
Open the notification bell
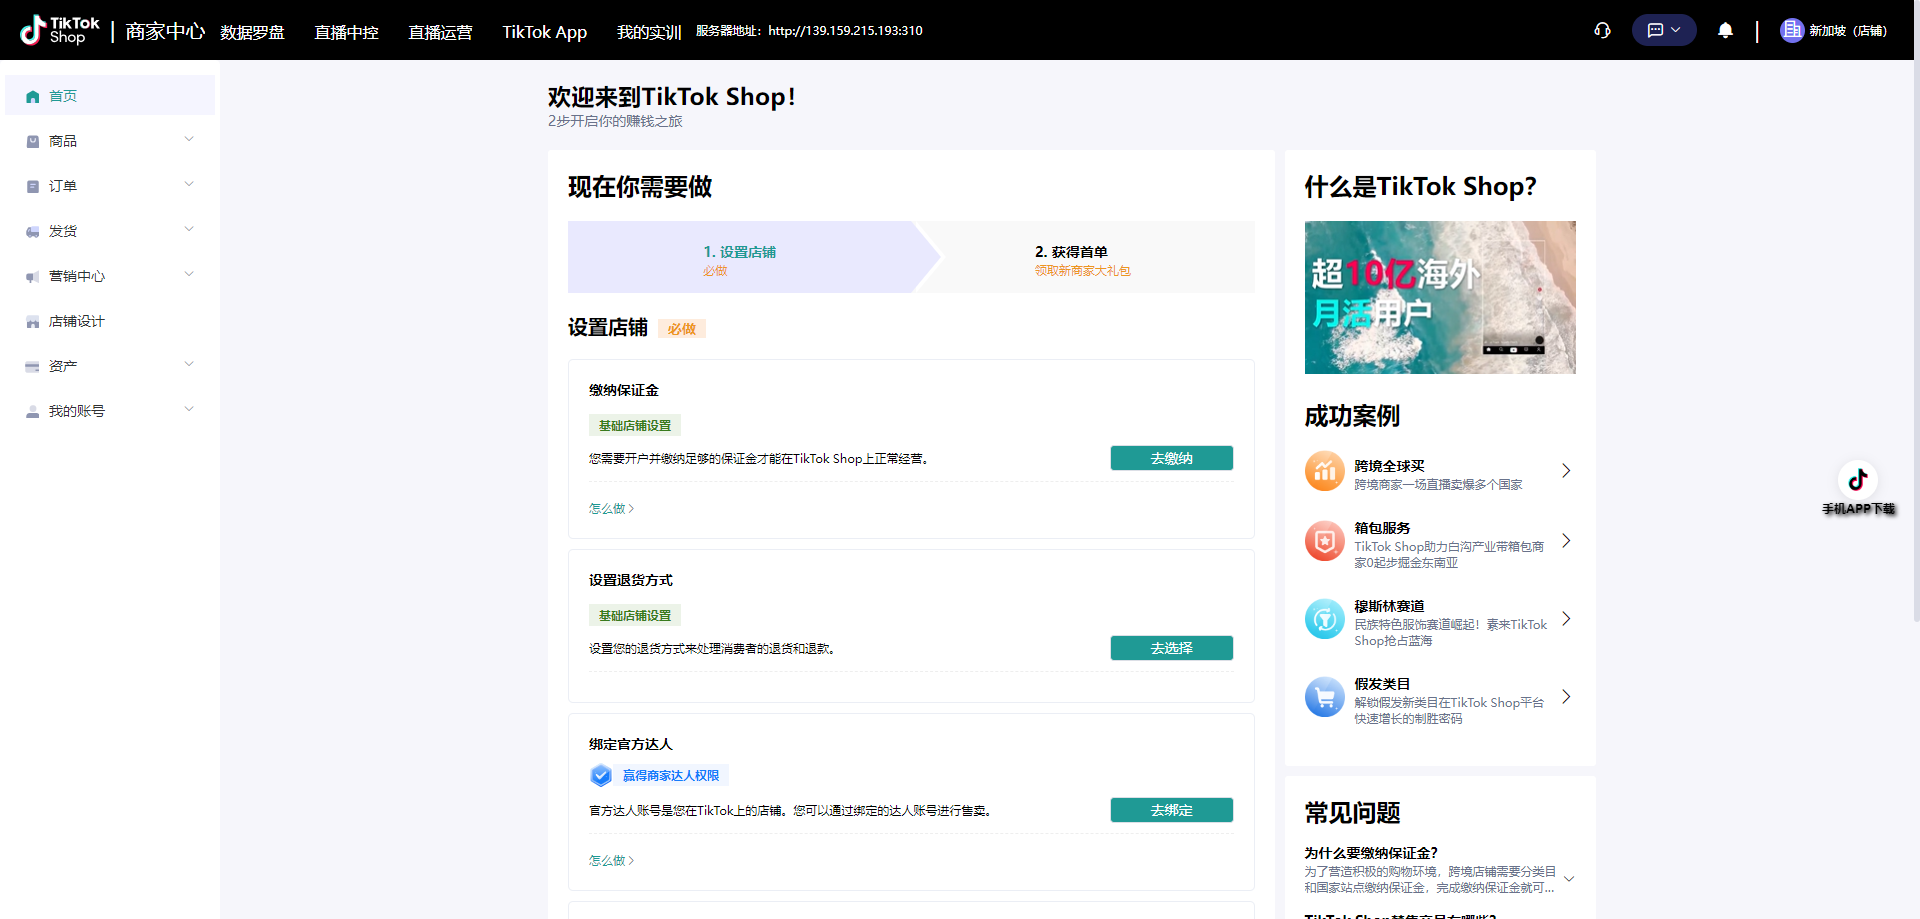[1725, 30]
